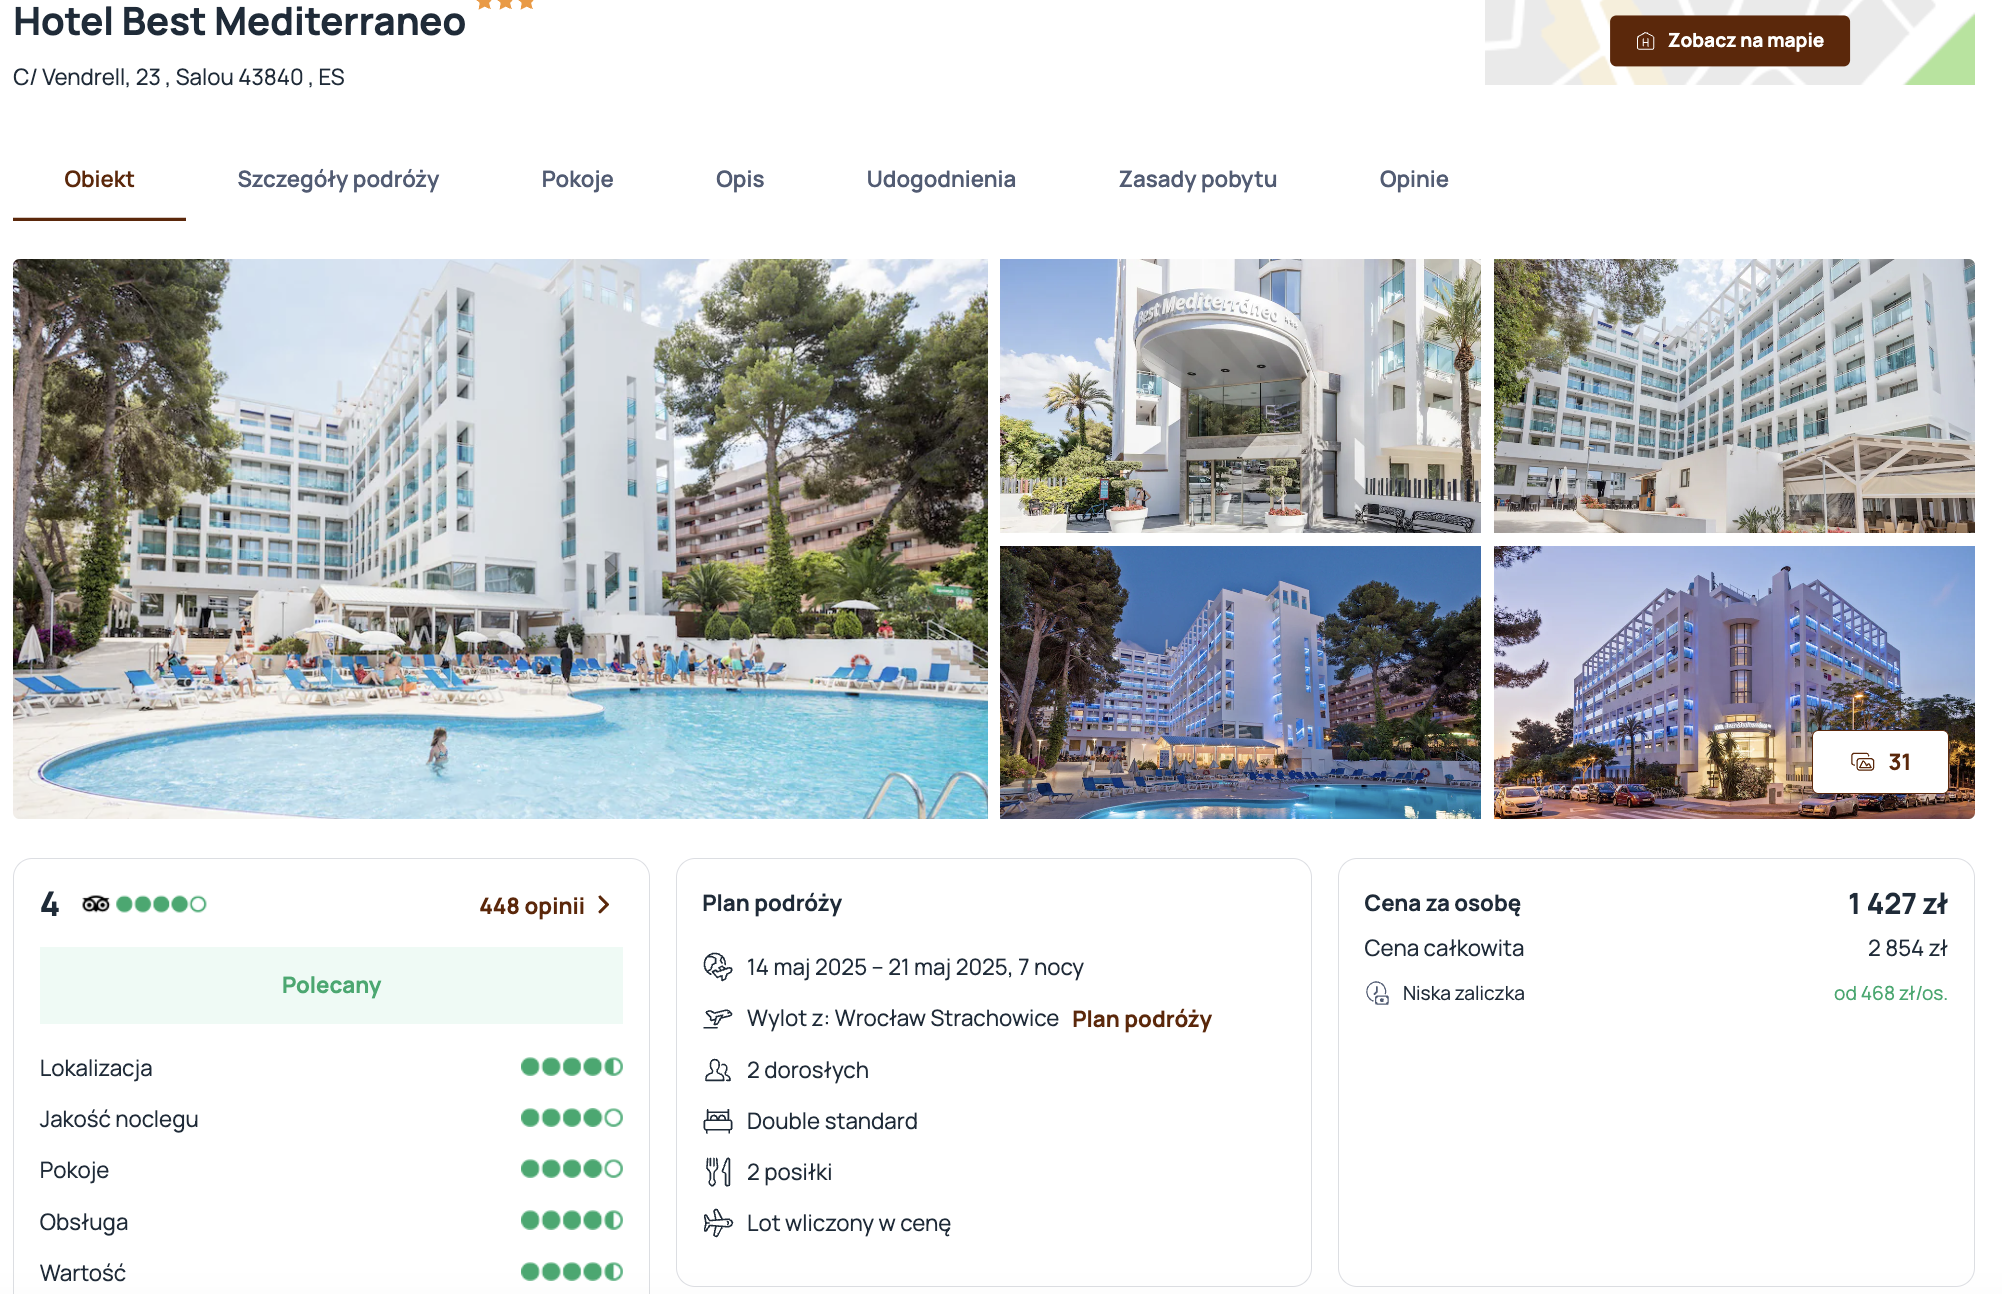Go to the Opinie tab
This screenshot has width=2002, height=1294.
(1414, 179)
